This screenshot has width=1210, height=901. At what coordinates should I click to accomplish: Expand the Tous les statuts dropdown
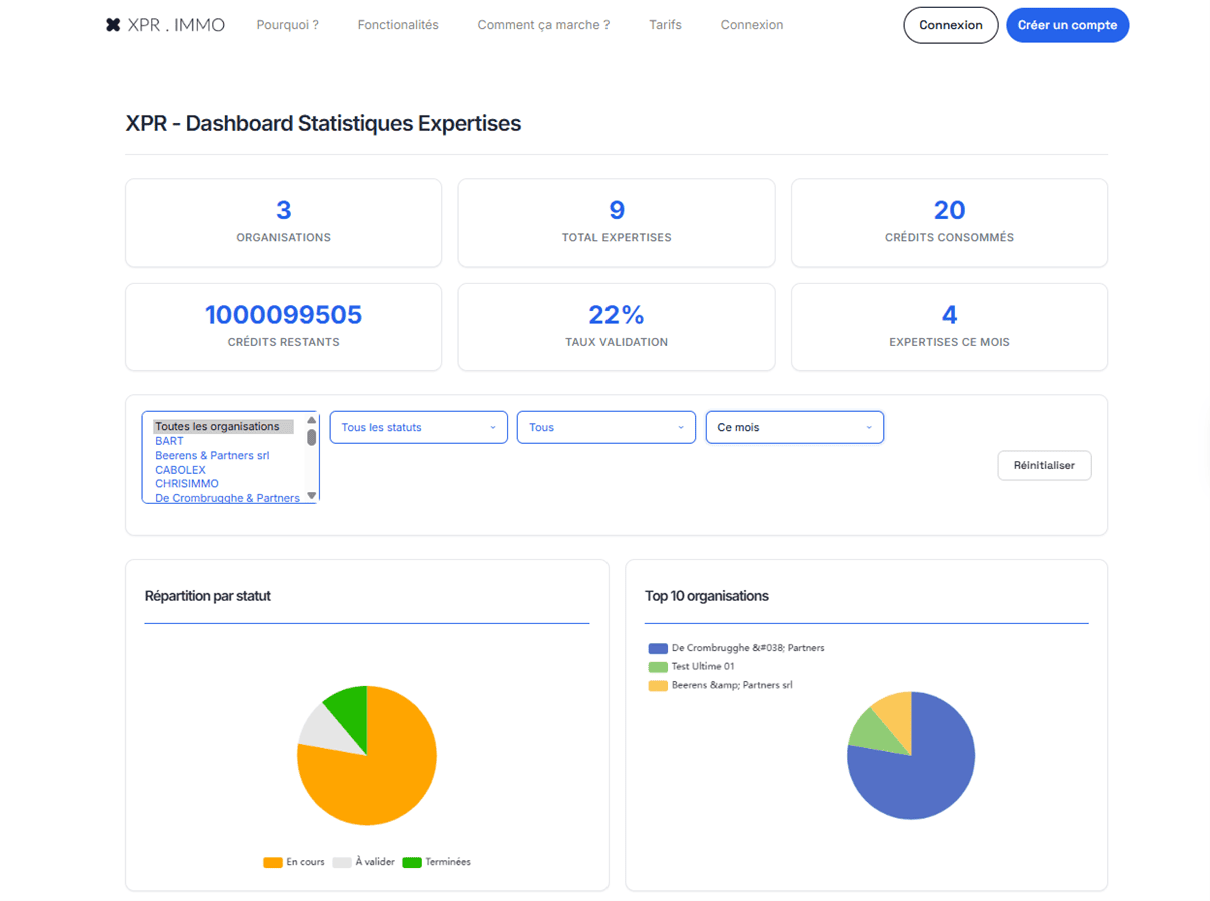[418, 427]
